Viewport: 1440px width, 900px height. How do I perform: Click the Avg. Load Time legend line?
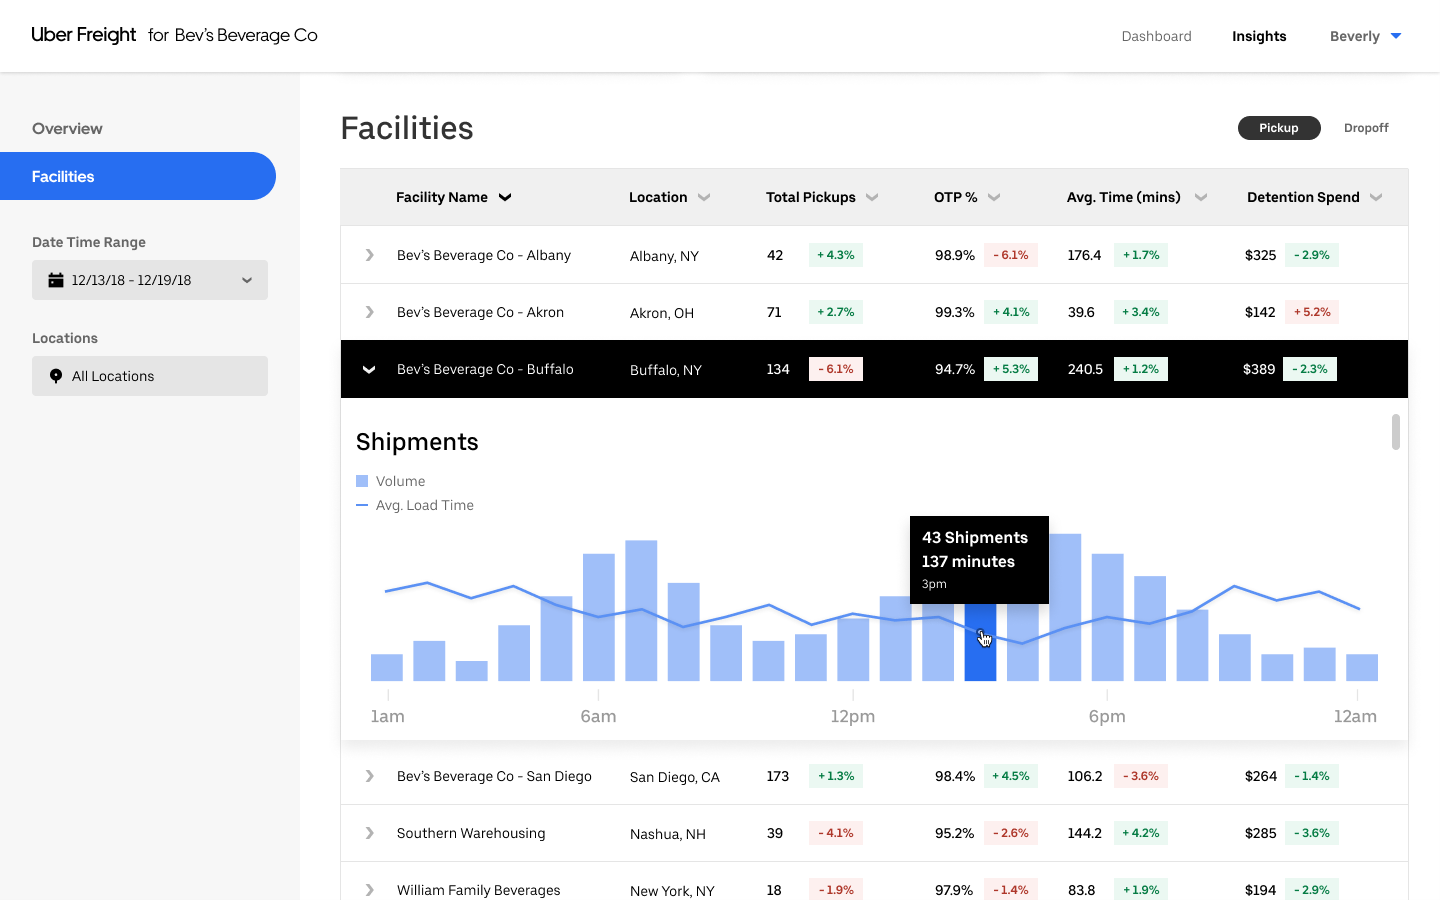(x=362, y=505)
